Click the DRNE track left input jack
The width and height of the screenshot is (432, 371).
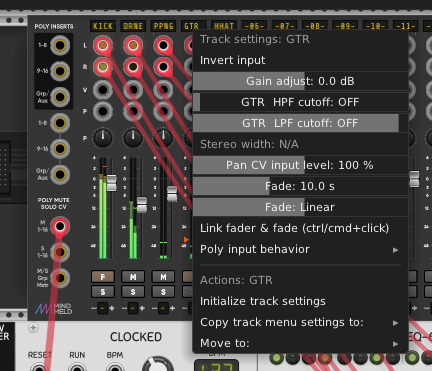click(x=133, y=45)
